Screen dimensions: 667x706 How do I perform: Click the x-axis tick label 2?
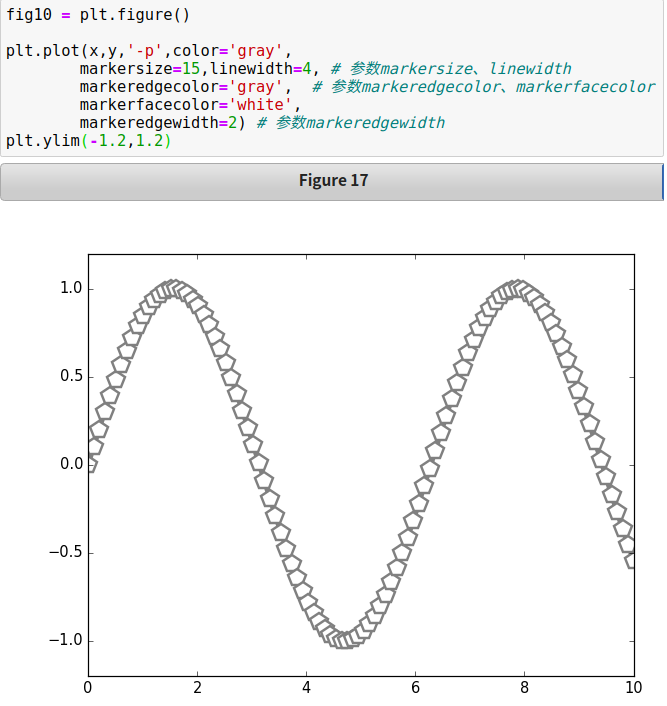(x=197, y=688)
